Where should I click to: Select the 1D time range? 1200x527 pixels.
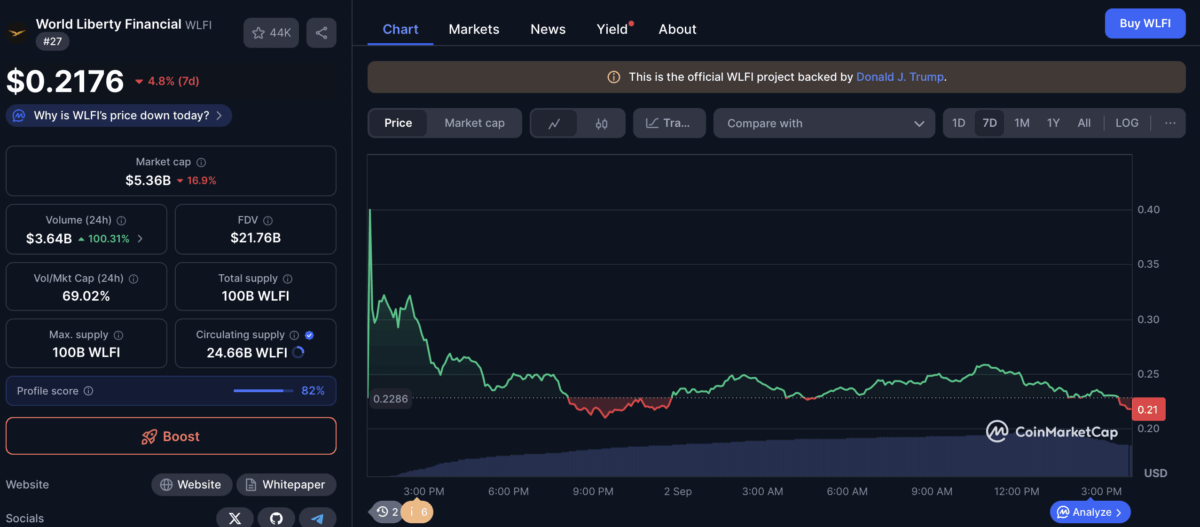pyautogui.click(x=958, y=123)
